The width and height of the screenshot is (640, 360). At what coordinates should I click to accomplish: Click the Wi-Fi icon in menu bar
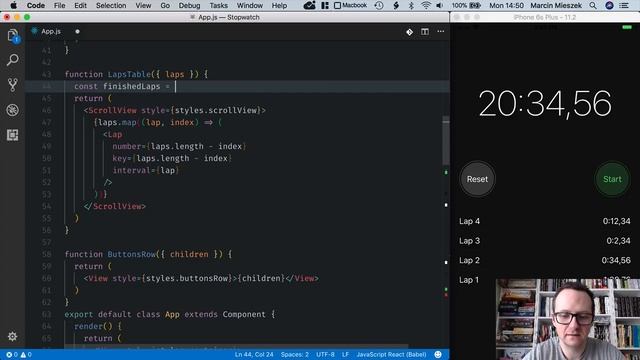[426, 5]
